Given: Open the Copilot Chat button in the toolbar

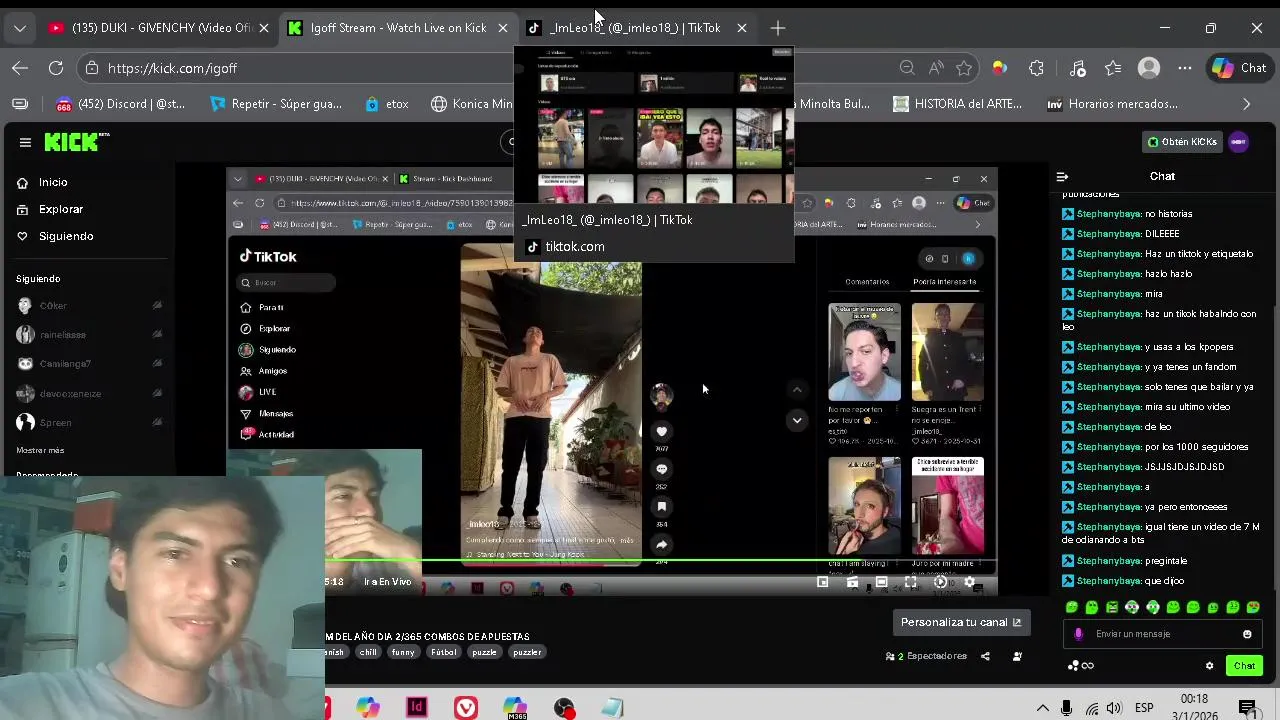Looking at the screenshot, I should pos(1239,68).
